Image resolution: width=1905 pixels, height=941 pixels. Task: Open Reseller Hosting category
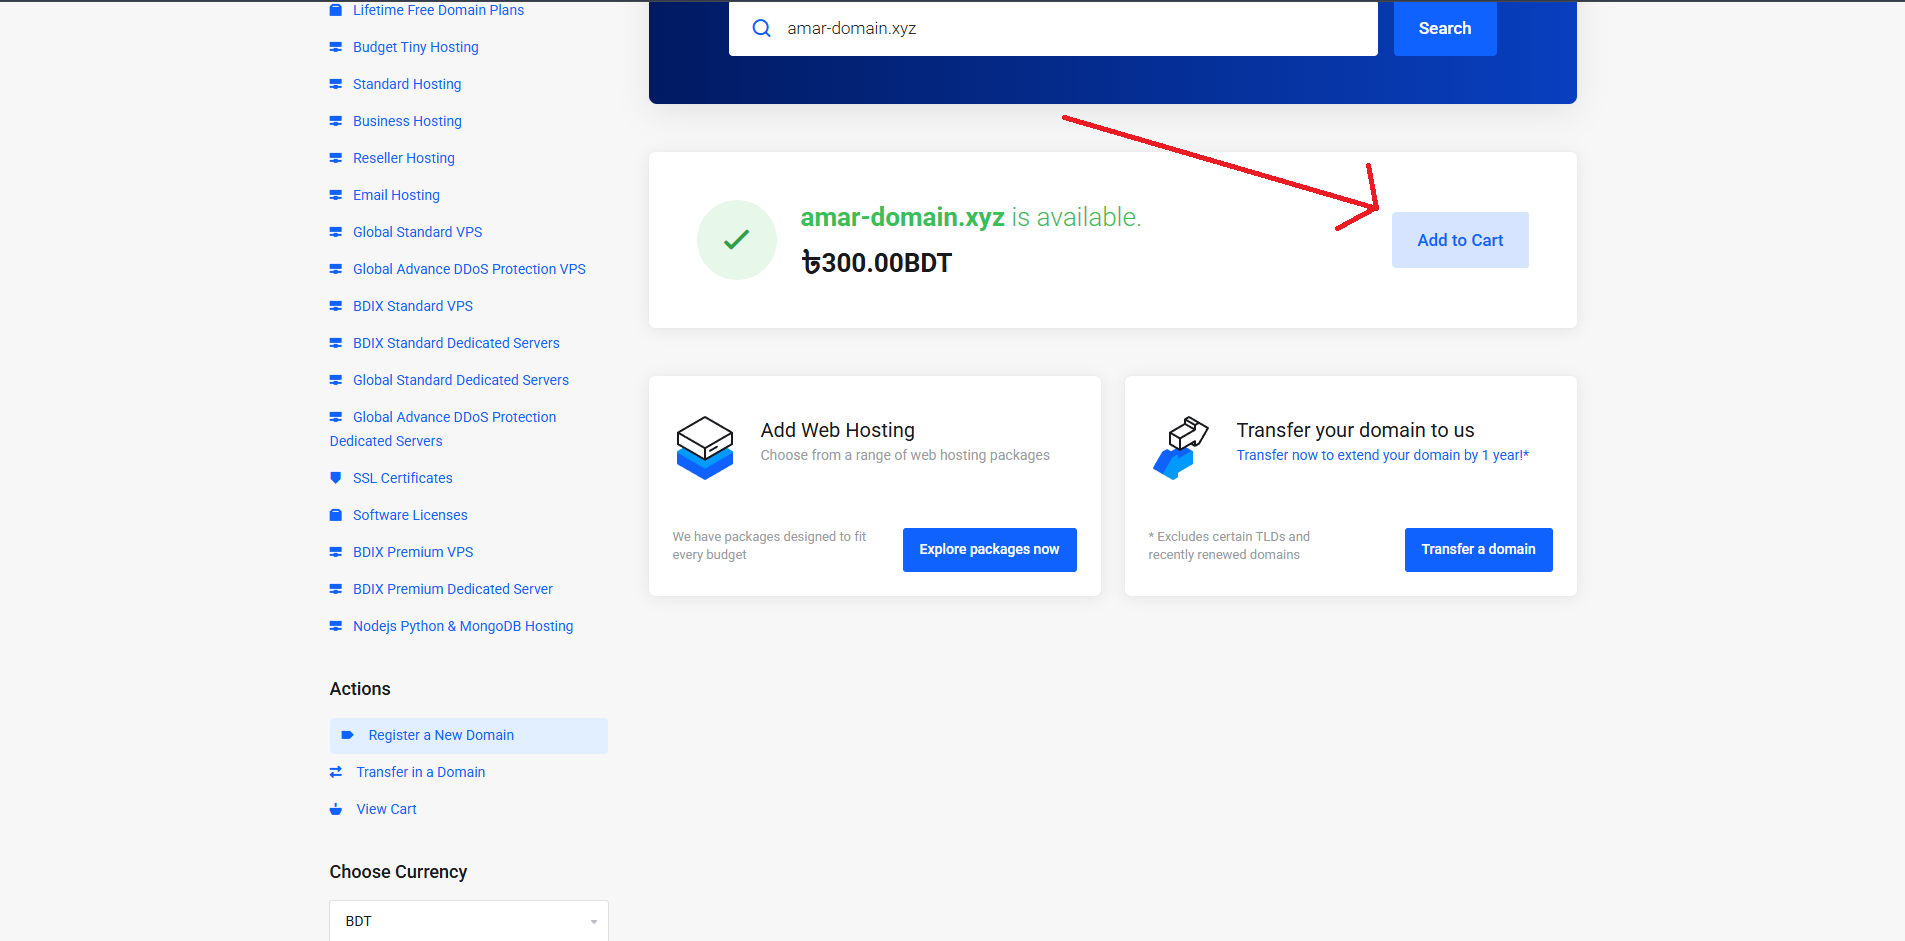point(403,158)
